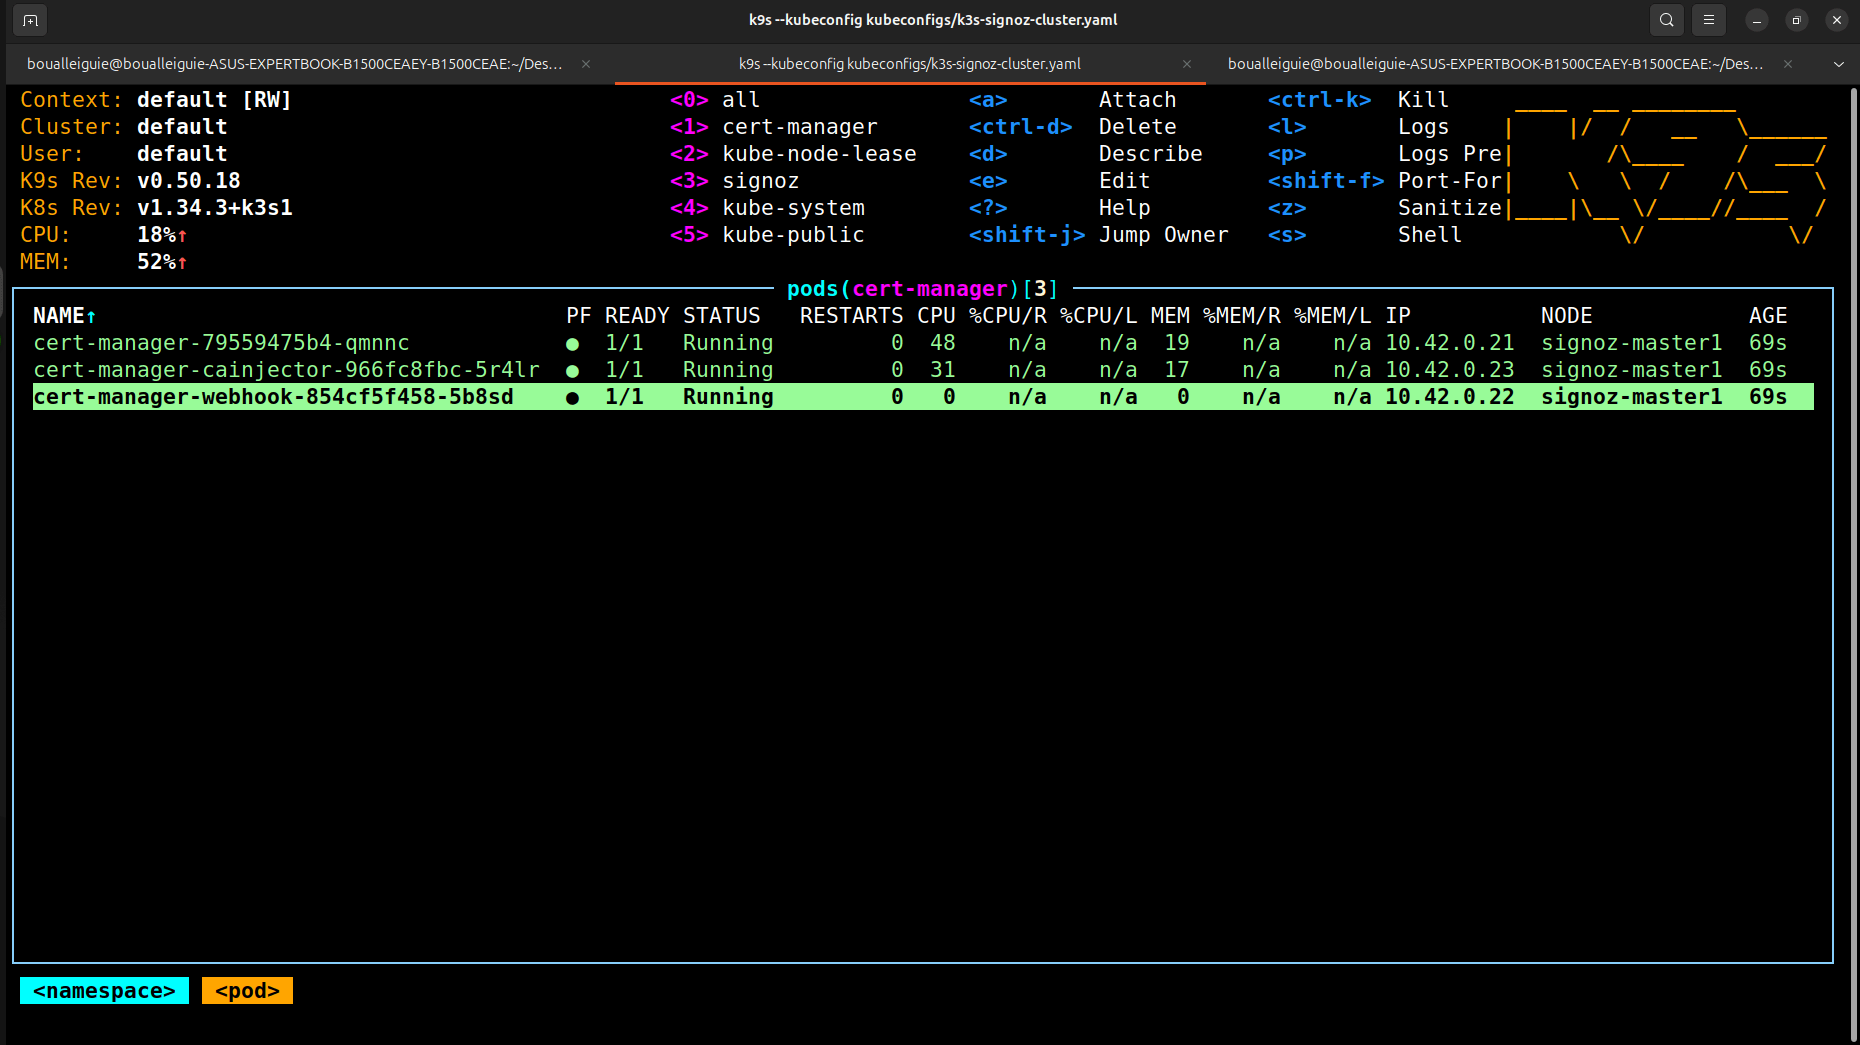
Task: Click the RESTARTS column header
Action: (x=851, y=316)
